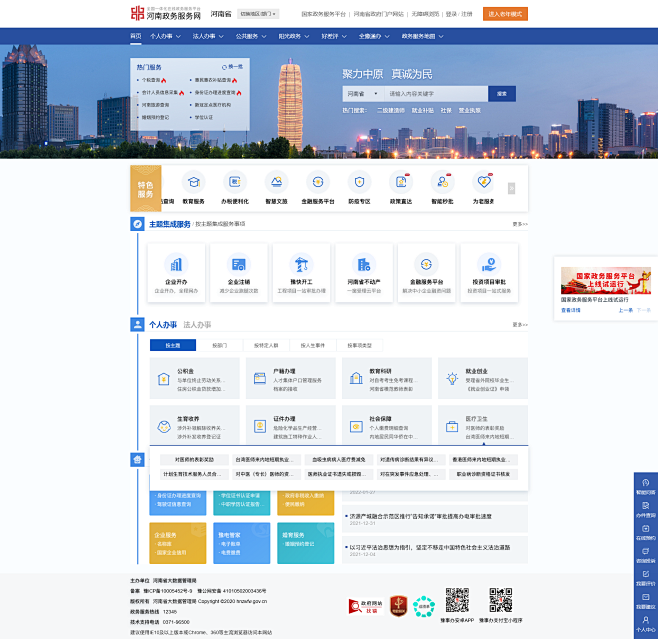658x639 pixels.
Task: Click the 智能问答 sidebar icon
Action: 645,484
